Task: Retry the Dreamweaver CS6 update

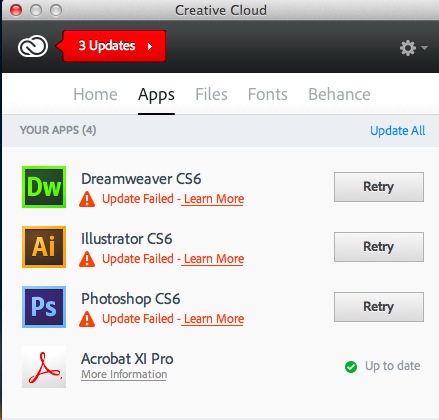Action: [x=379, y=187]
